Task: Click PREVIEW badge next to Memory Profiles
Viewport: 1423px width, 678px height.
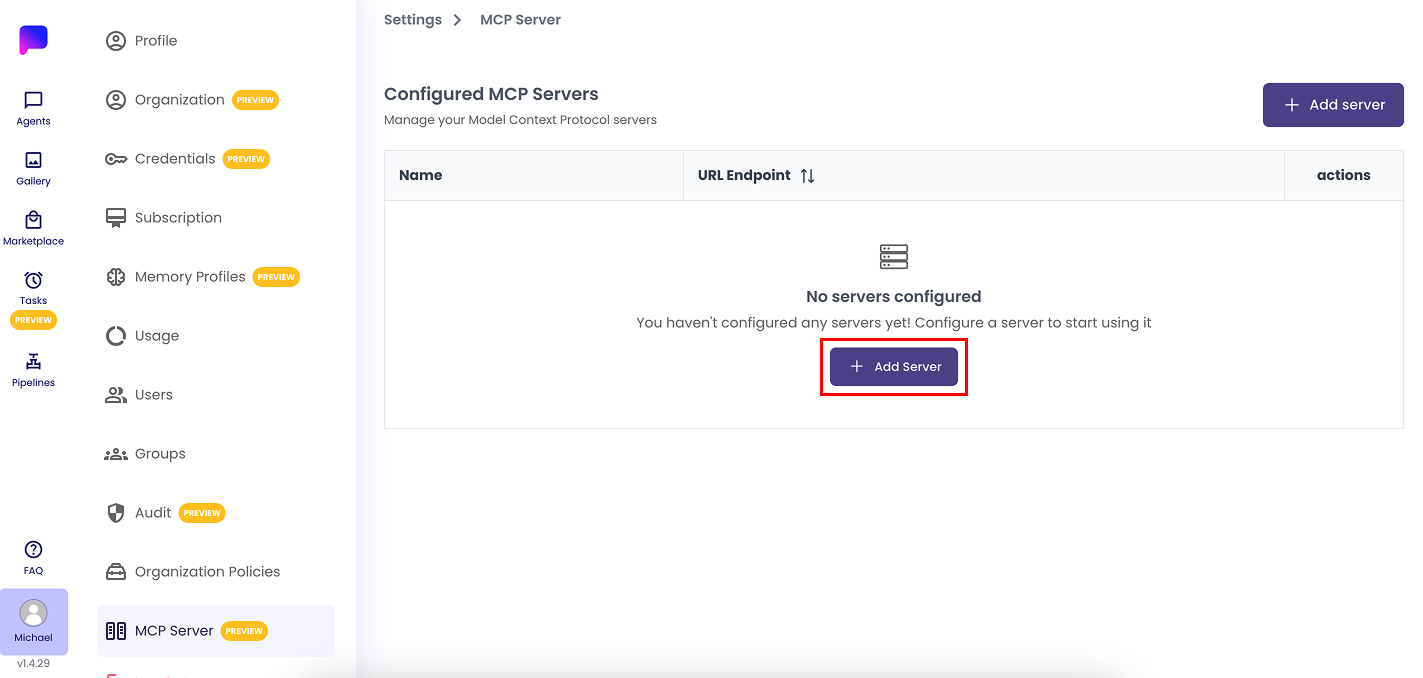Action: [x=276, y=277]
